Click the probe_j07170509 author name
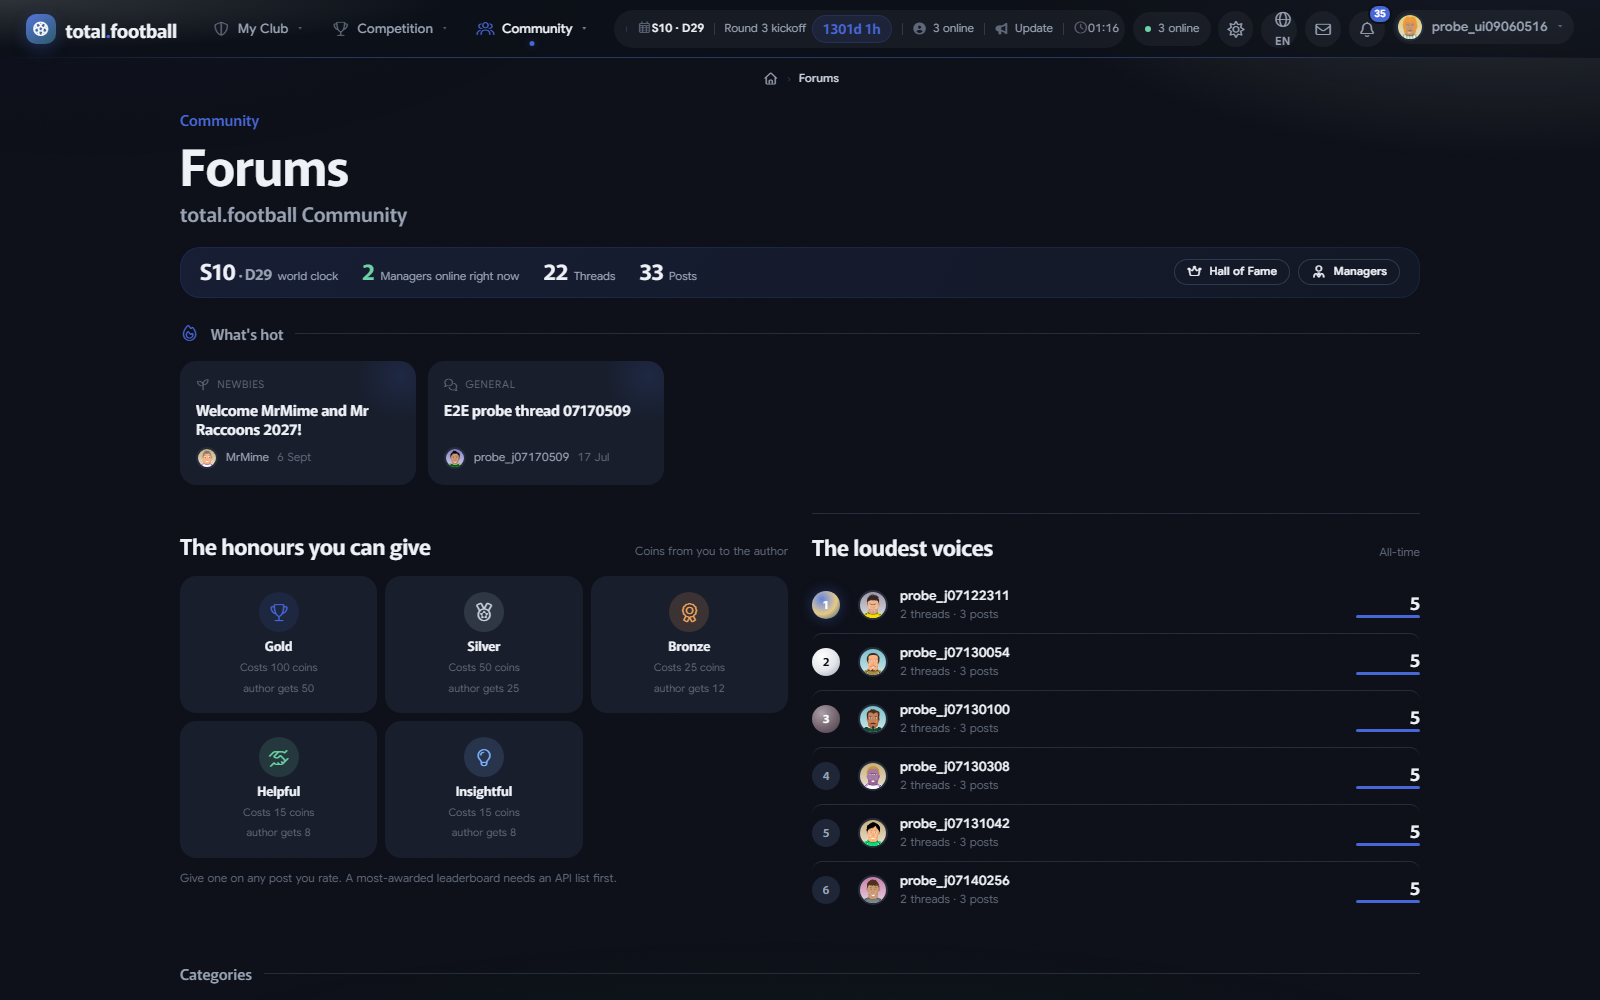The height and width of the screenshot is (1000, 1600). click(521, 457)
